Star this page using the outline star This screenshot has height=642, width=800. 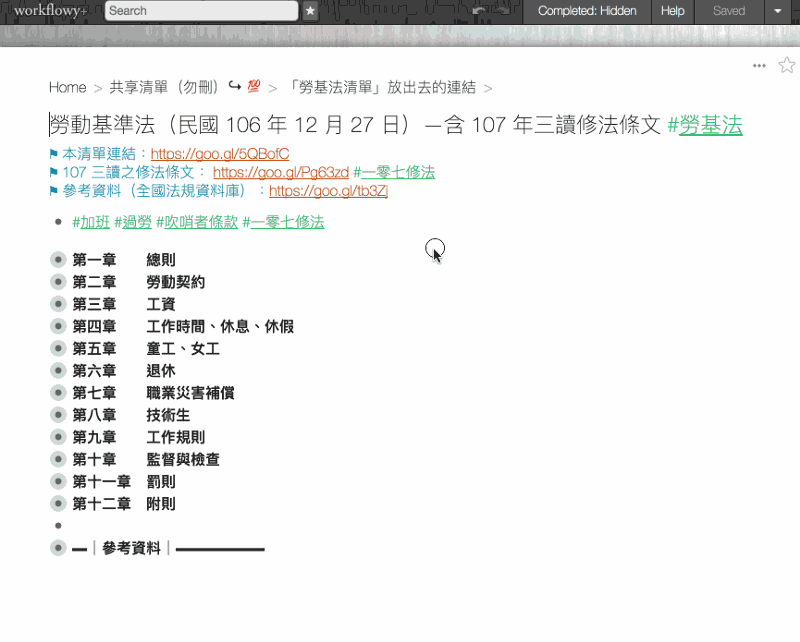click(786, 66)
